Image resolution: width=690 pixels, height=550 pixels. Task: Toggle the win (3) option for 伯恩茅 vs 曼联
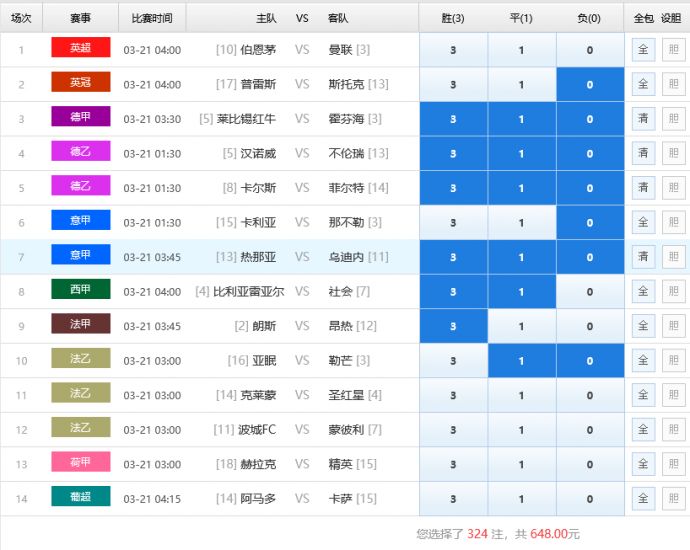point(453,50)
